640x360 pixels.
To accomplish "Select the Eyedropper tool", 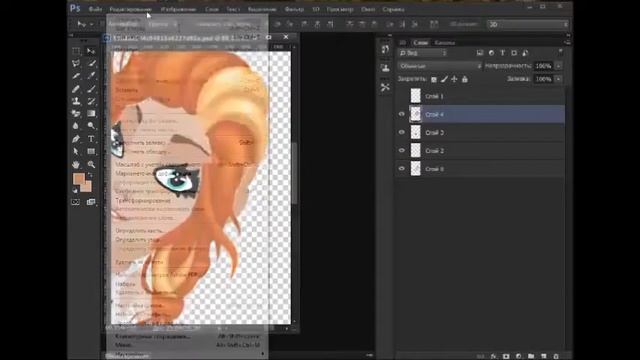I will point(91,76).
